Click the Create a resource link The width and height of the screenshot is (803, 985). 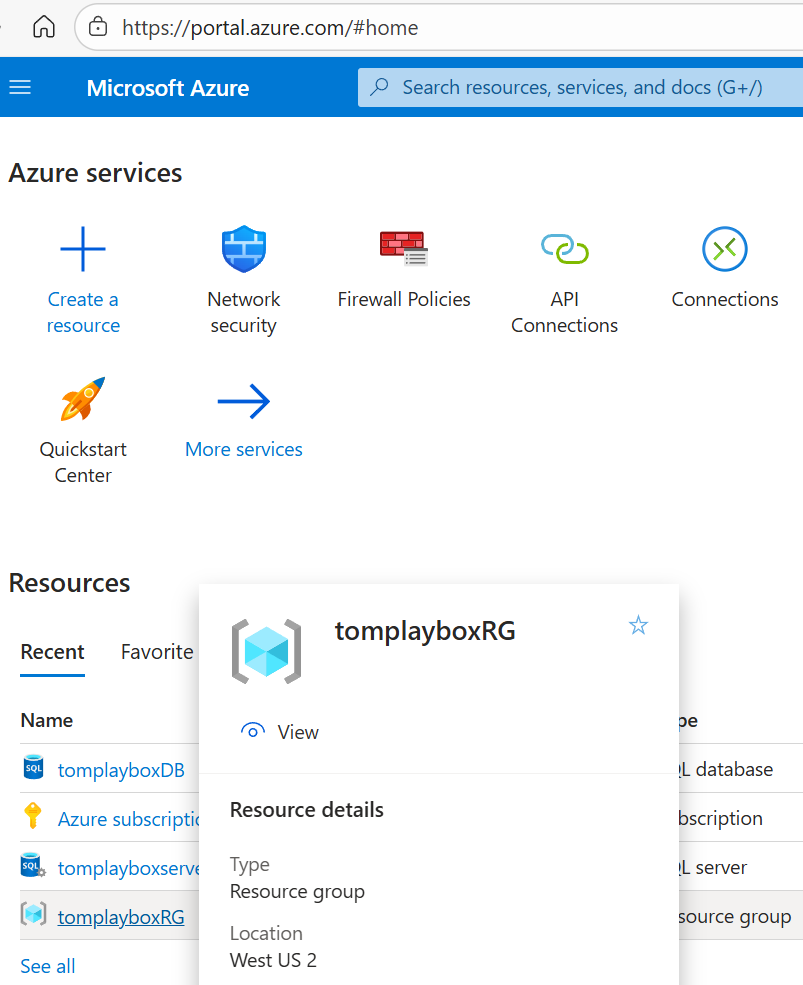click(83, 312)
